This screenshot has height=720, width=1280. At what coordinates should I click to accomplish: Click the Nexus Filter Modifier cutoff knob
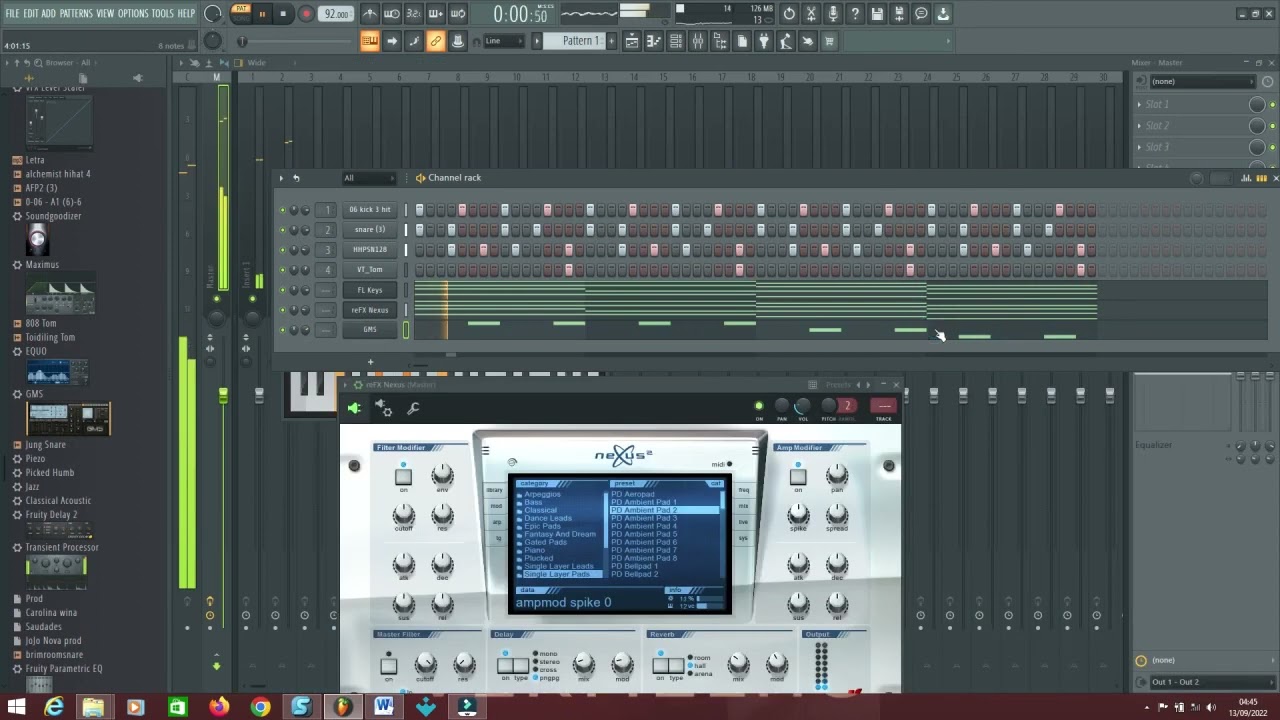(403, 515)
